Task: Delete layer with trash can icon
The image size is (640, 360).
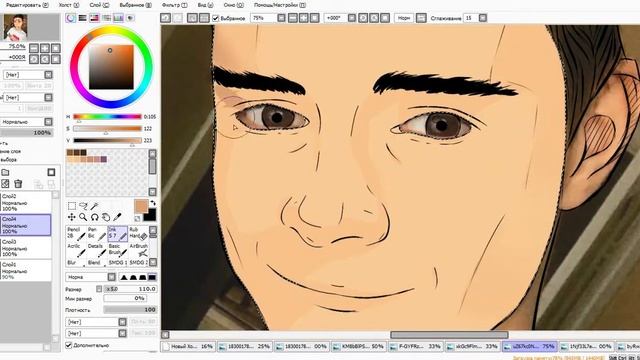Action: 18,184
